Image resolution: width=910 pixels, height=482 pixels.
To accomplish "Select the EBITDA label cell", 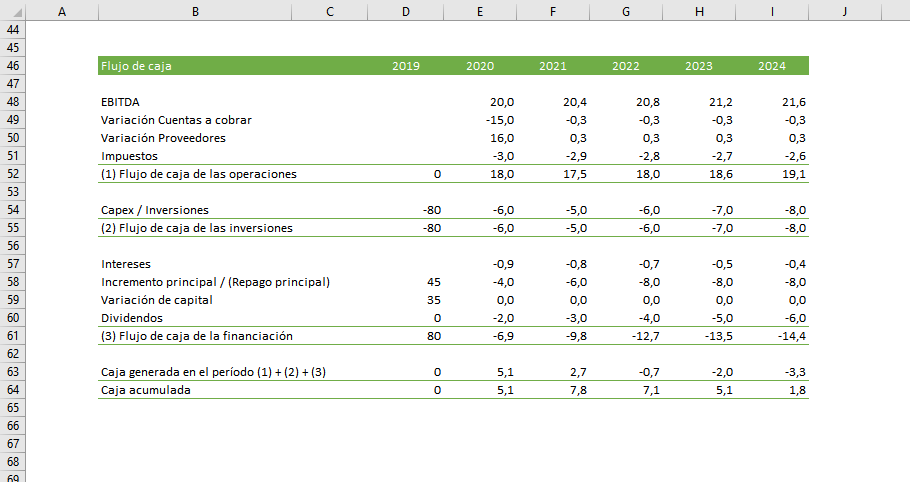I will [121, 102].
